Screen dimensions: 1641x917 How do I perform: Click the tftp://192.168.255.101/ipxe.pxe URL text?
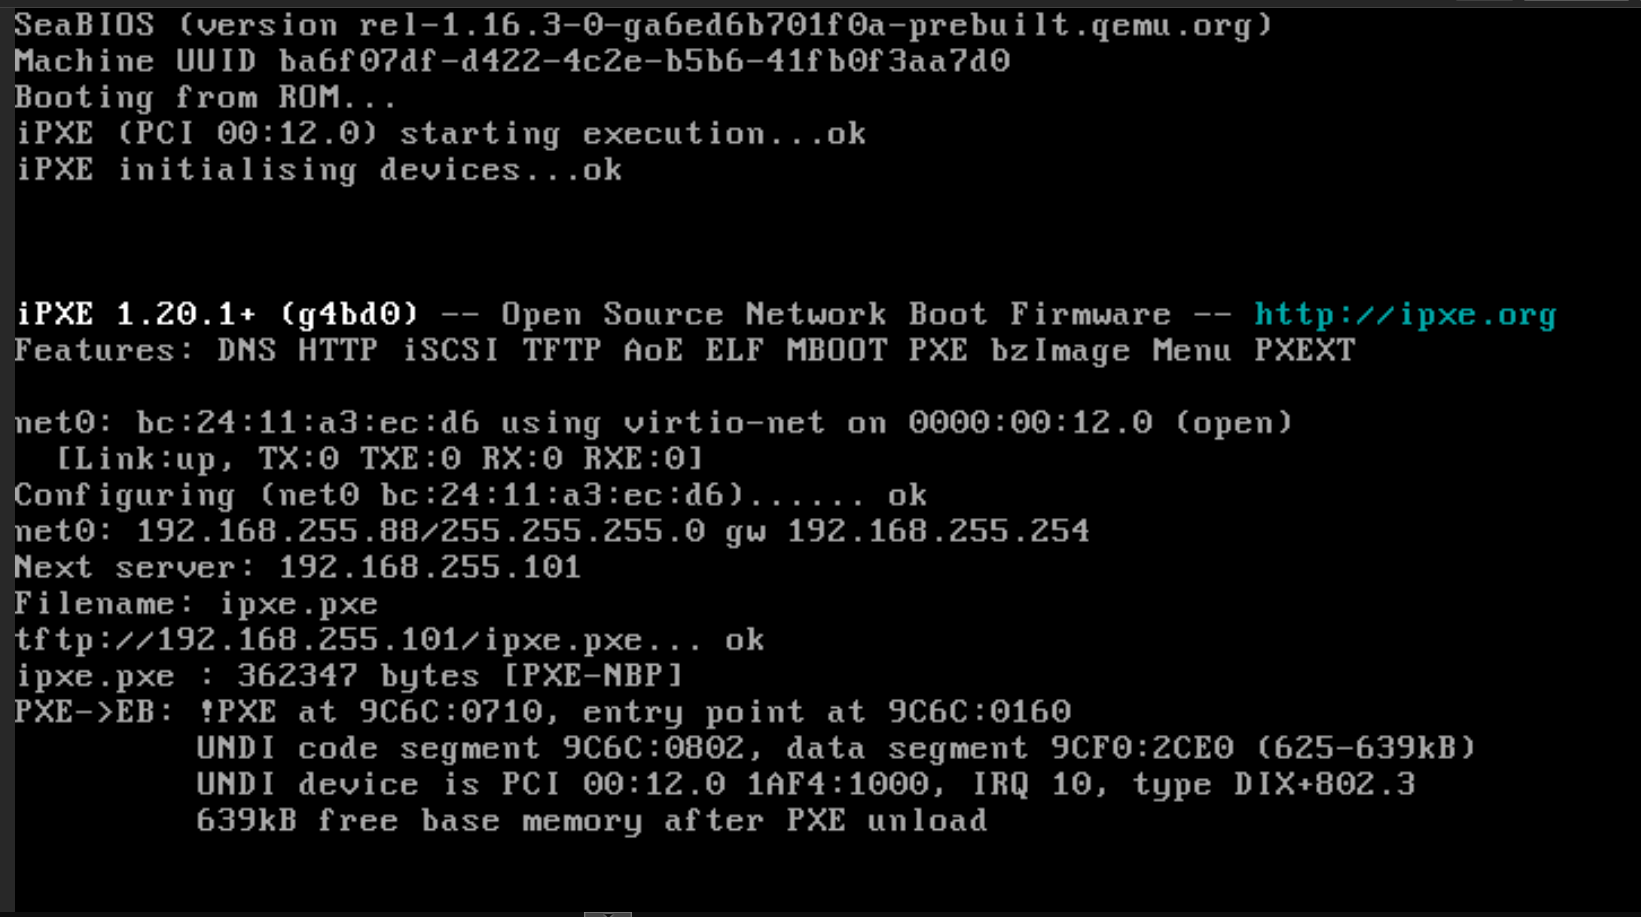point(328,640)
